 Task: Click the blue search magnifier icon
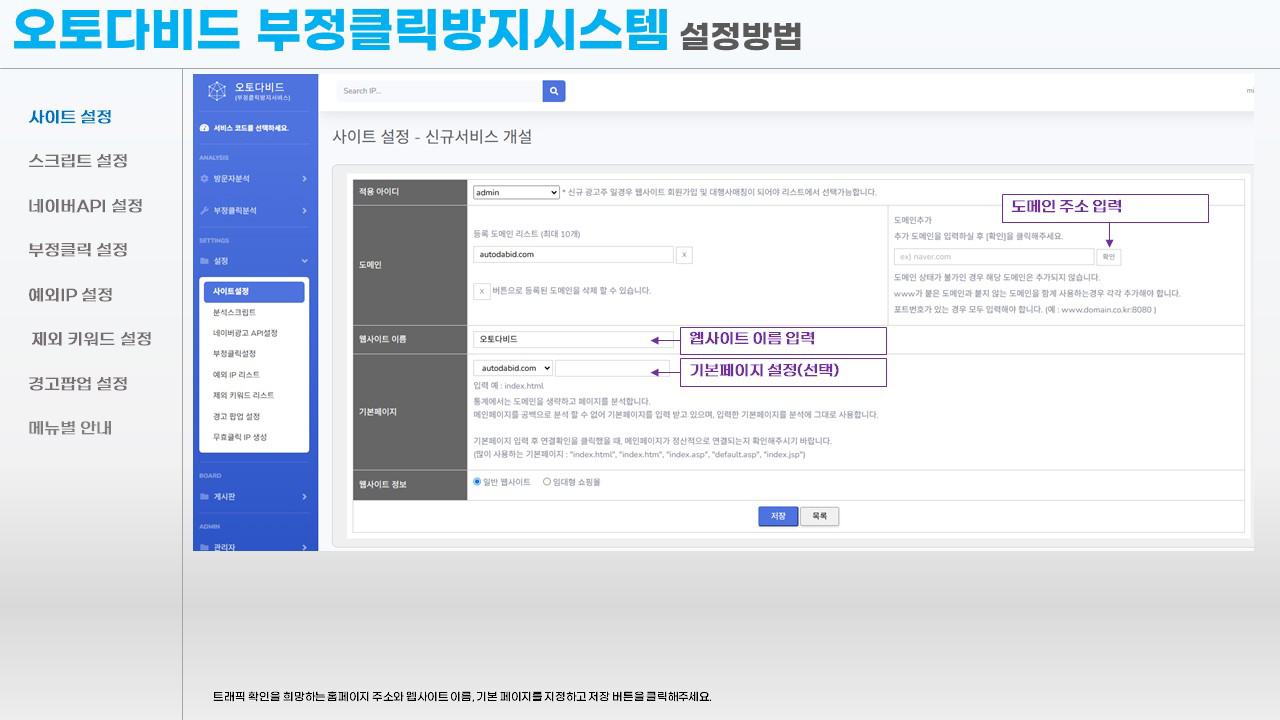pyautogui.click(x=554, y=91)
